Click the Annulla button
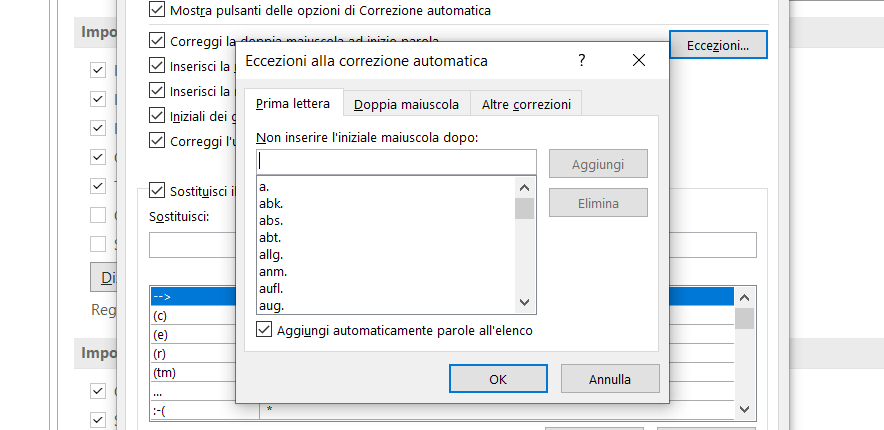The height and width of the screenshot is (430, 884). pyautogui.click(x=609, y=379)
